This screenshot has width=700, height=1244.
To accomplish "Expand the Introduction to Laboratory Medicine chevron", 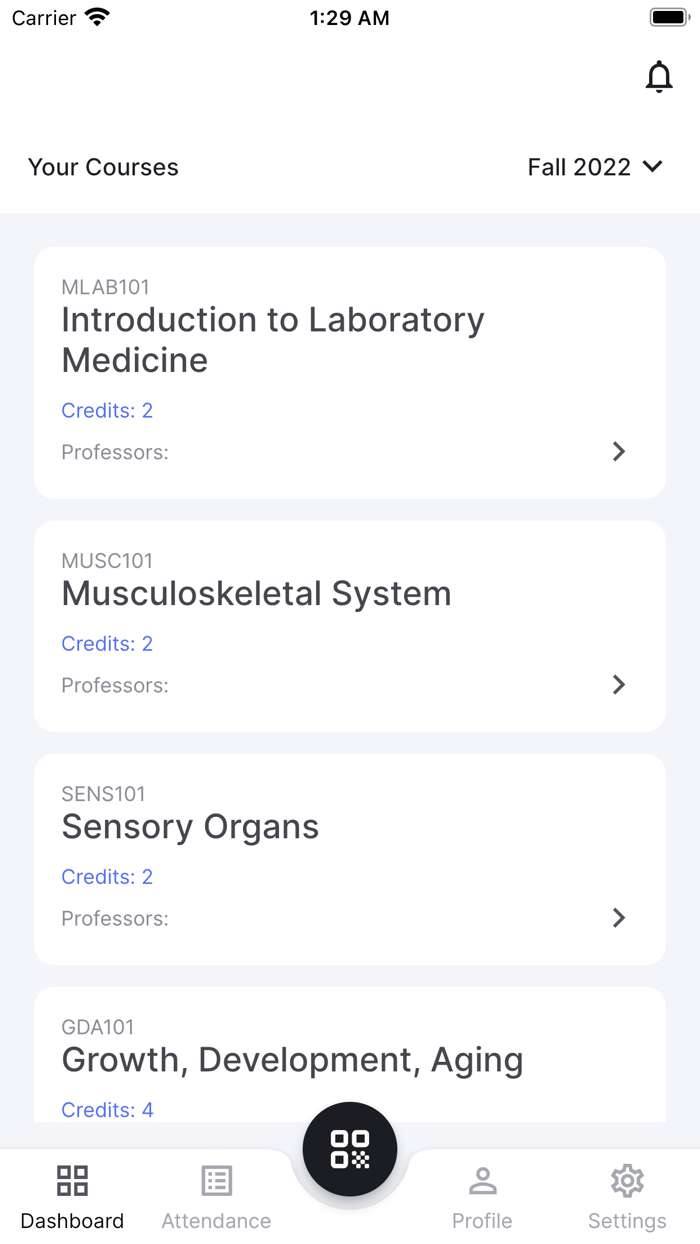I will [x=619, y=452].
